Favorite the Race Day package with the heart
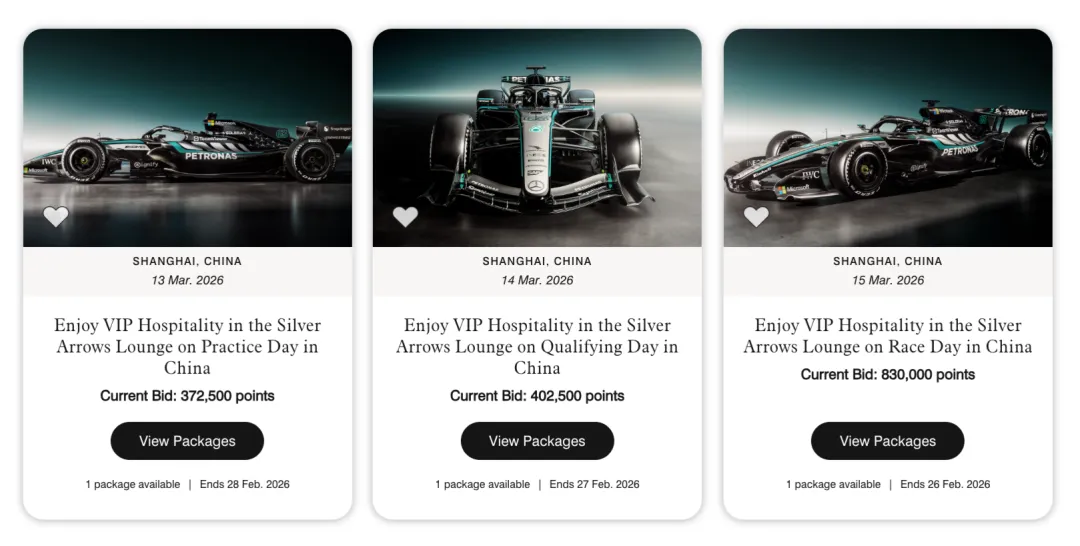The height and width of the screenshot is (546, 1080). click(x=756, y=216)
